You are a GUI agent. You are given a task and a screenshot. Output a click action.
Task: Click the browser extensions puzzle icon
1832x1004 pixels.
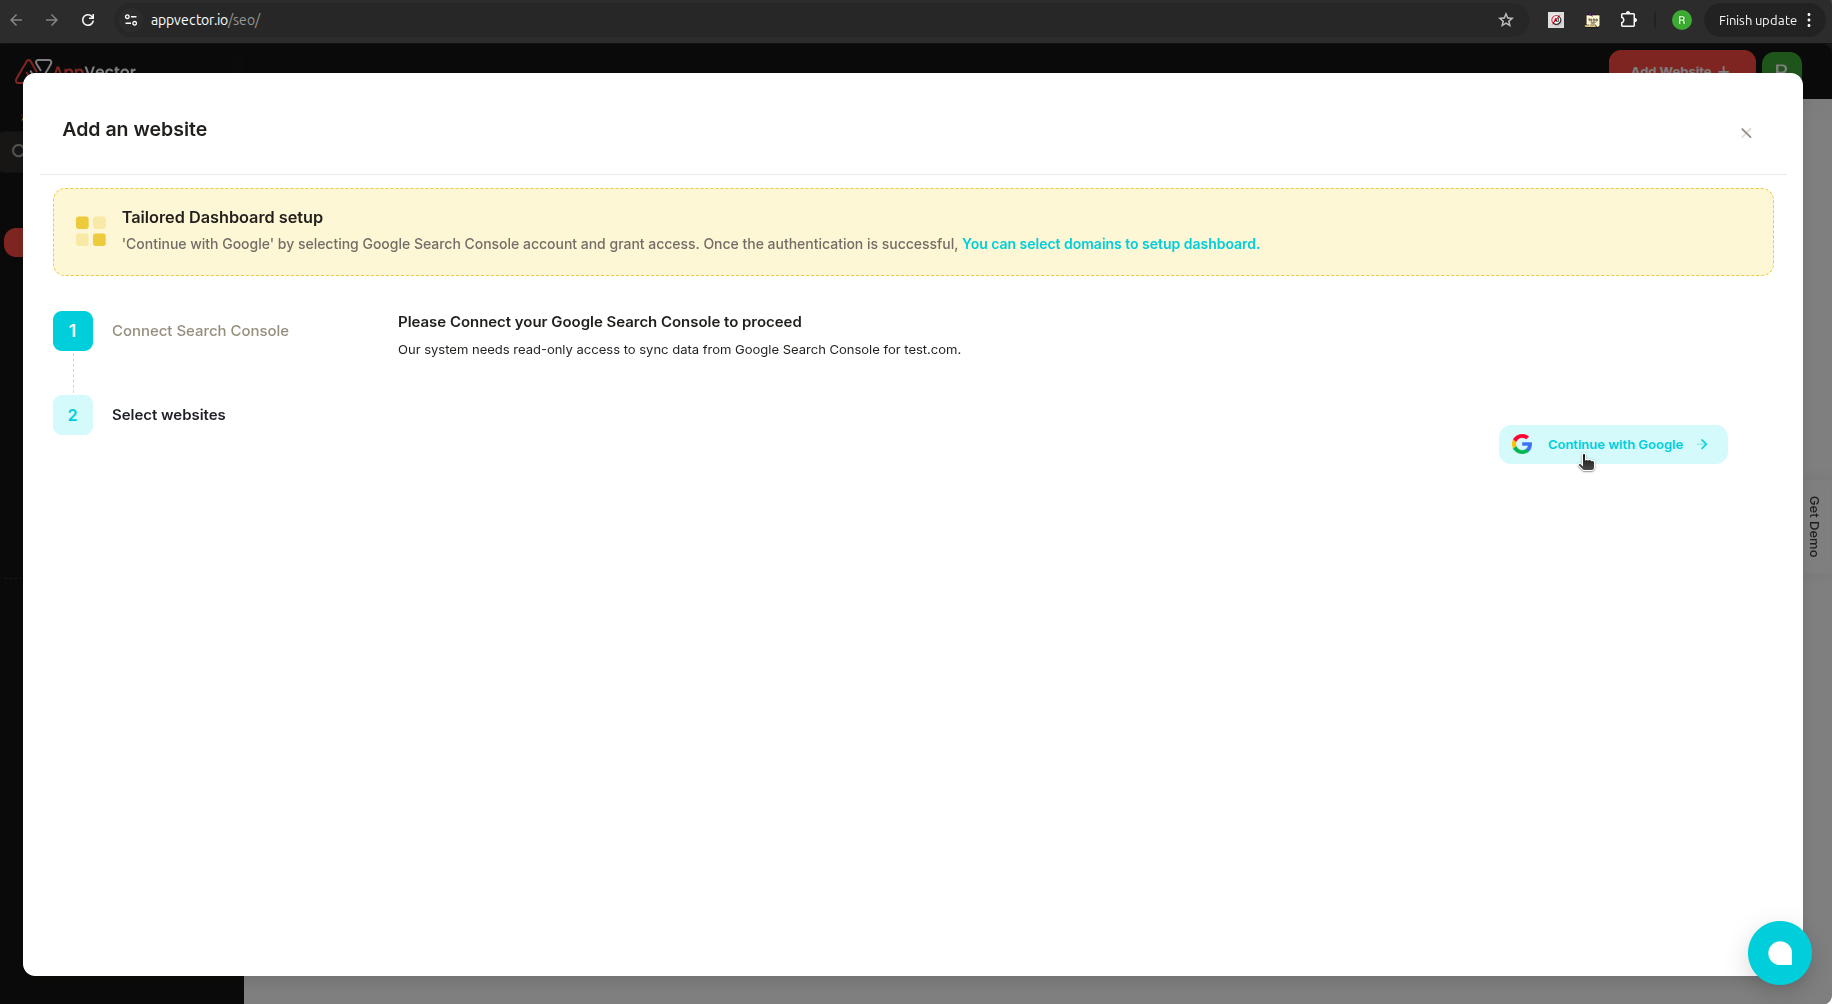[x=1630, y=20]
